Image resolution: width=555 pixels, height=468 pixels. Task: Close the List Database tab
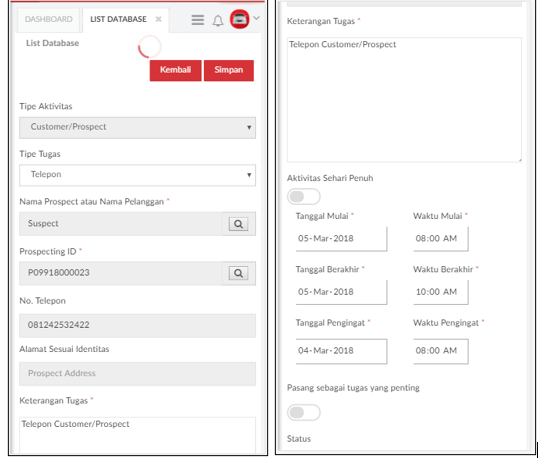(159, 19)
